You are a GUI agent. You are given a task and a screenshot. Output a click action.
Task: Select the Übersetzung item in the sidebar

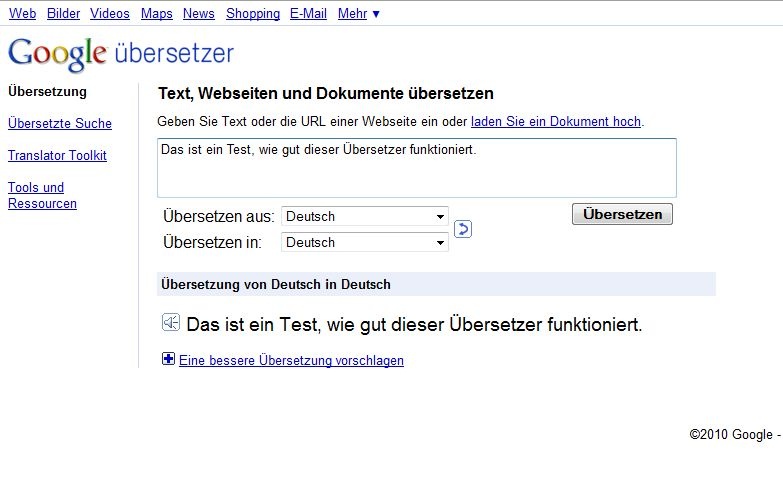point(47,91)
